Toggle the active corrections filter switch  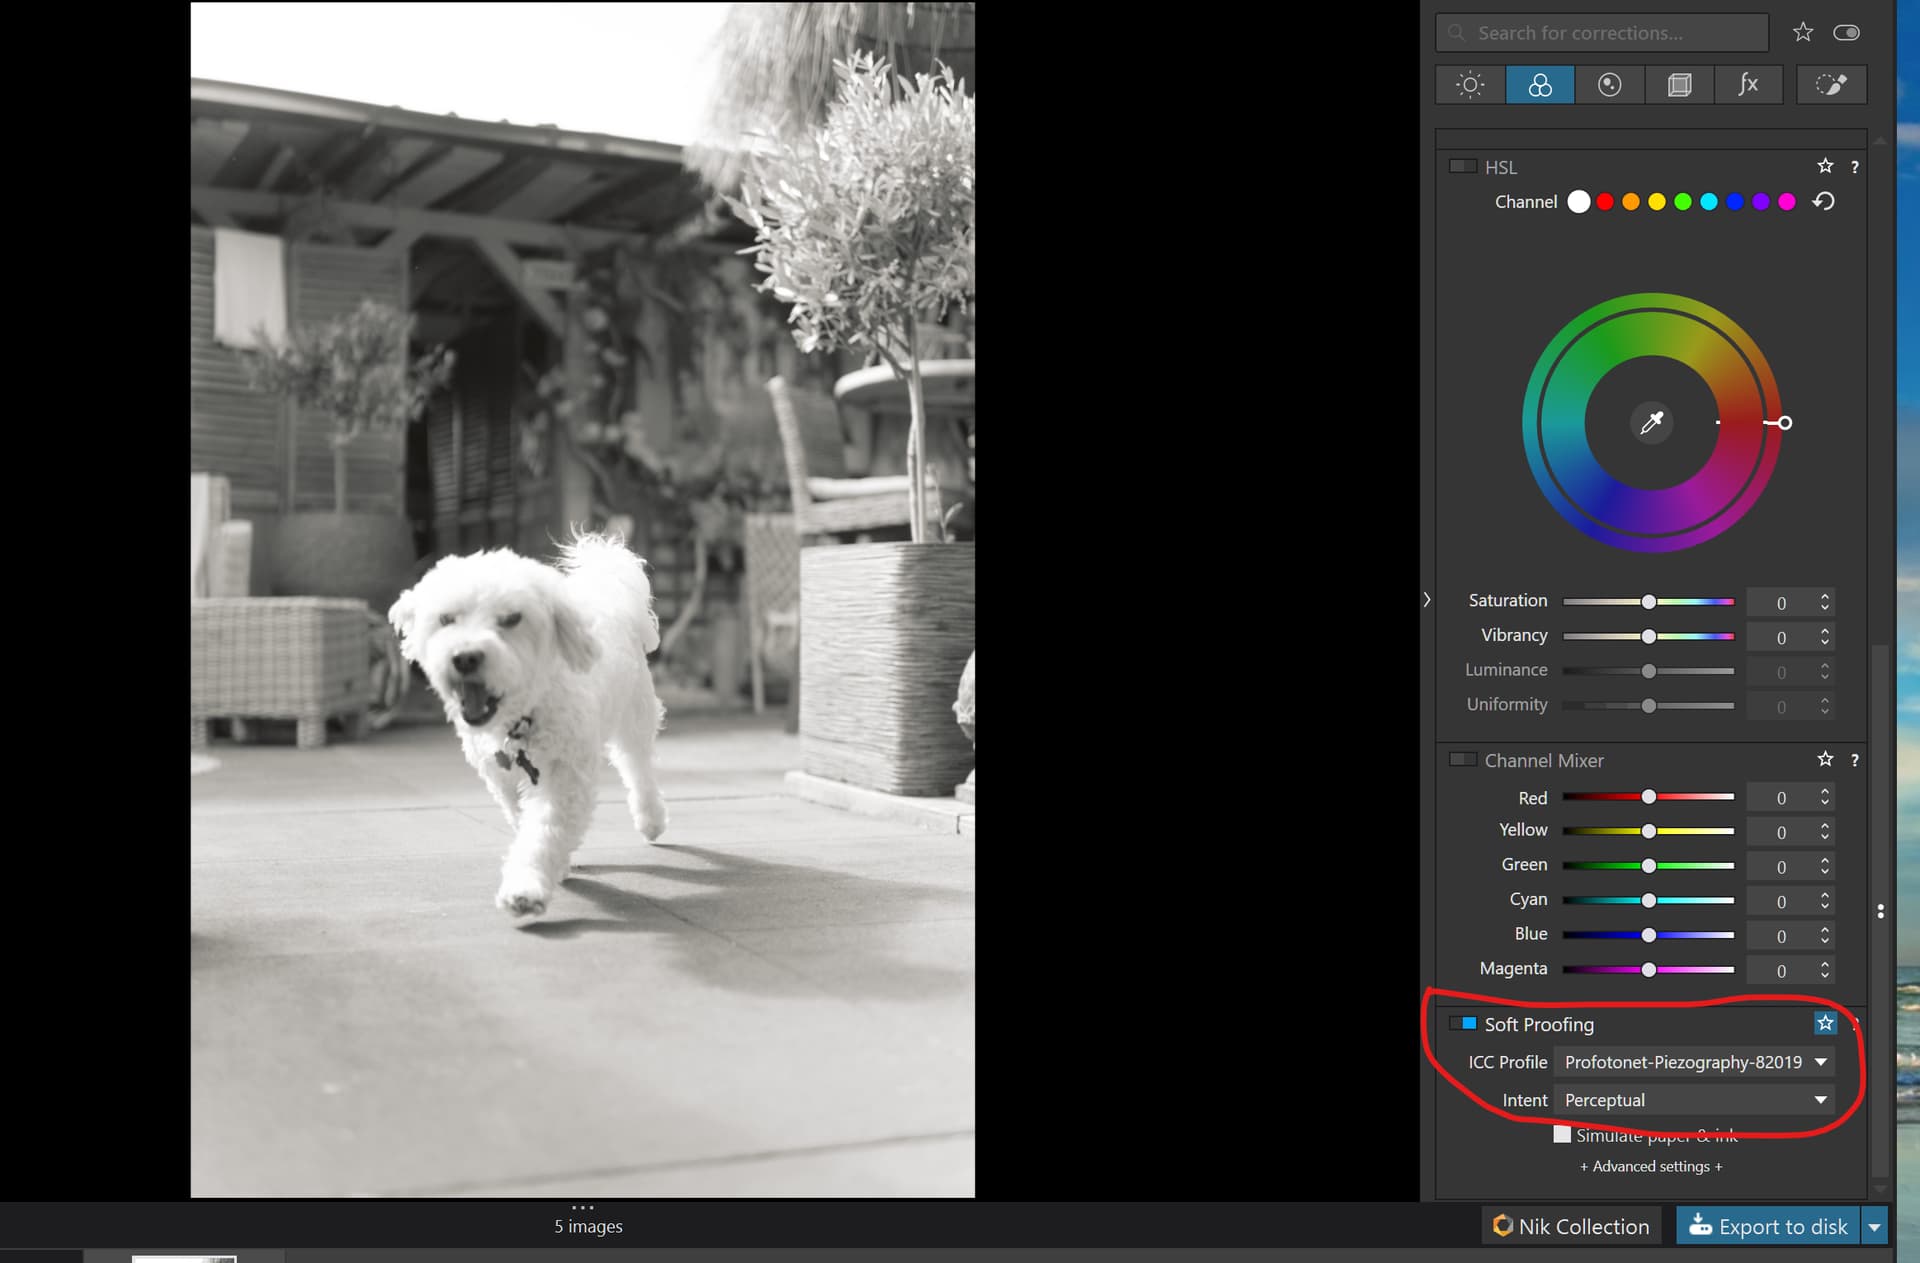[1846, 33]
